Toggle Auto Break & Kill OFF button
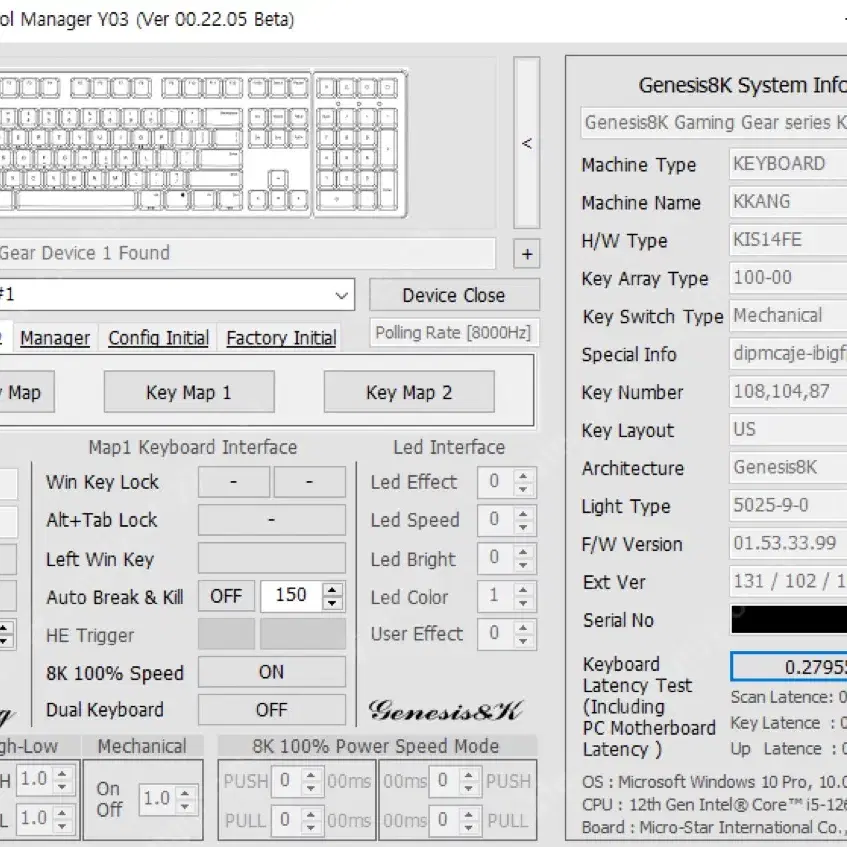Screen dimensions: 847x847 [x=226, y=596]
